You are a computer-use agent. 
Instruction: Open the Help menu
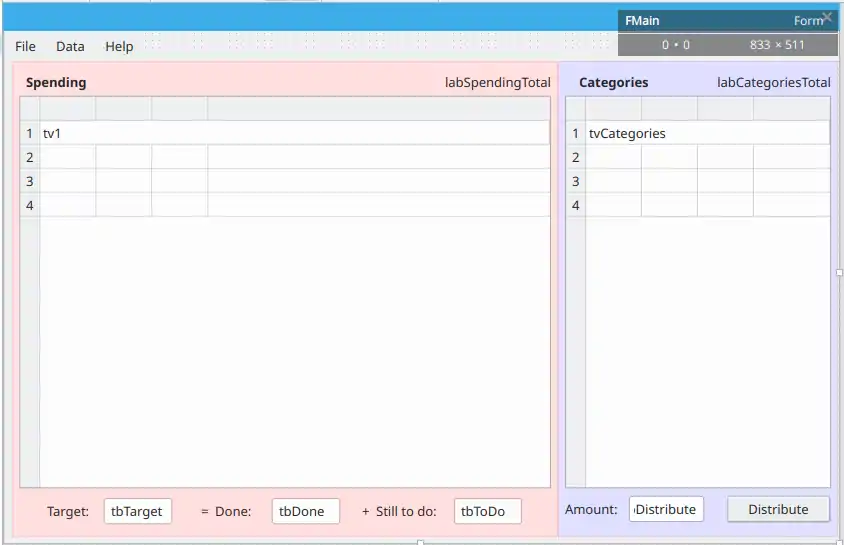pos(119,46)
